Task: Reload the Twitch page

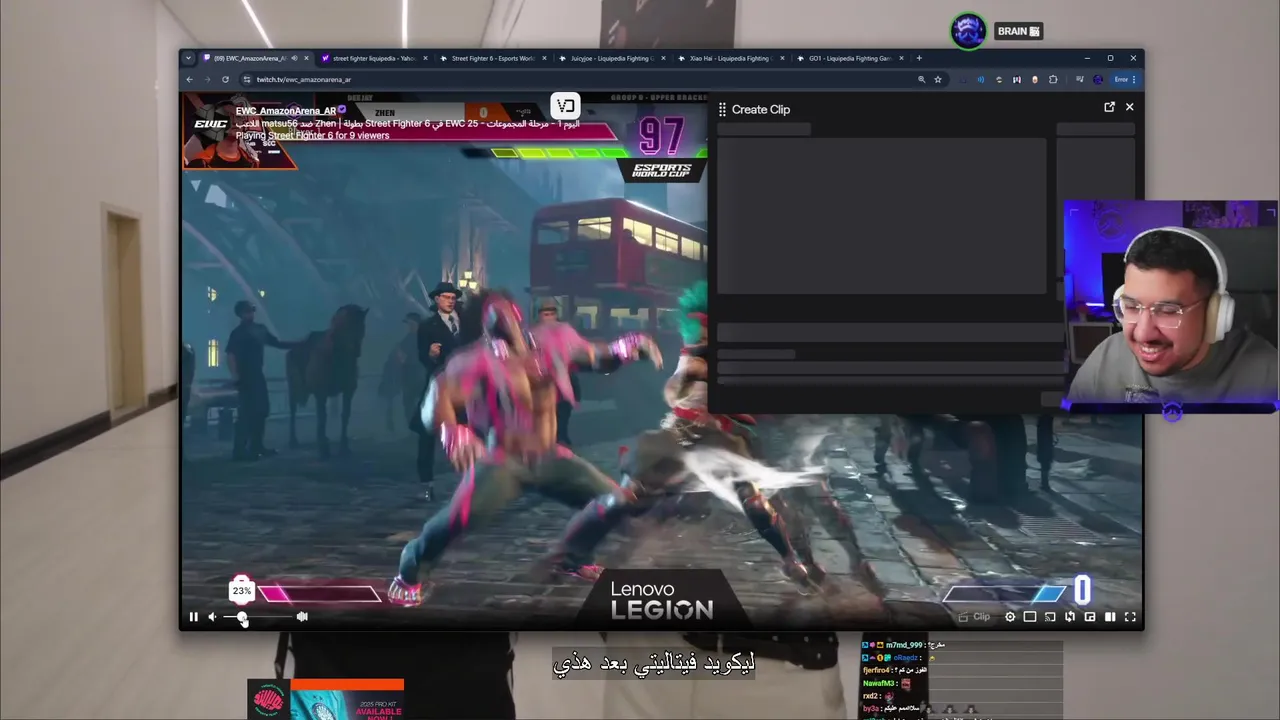Action: (225, 79)
